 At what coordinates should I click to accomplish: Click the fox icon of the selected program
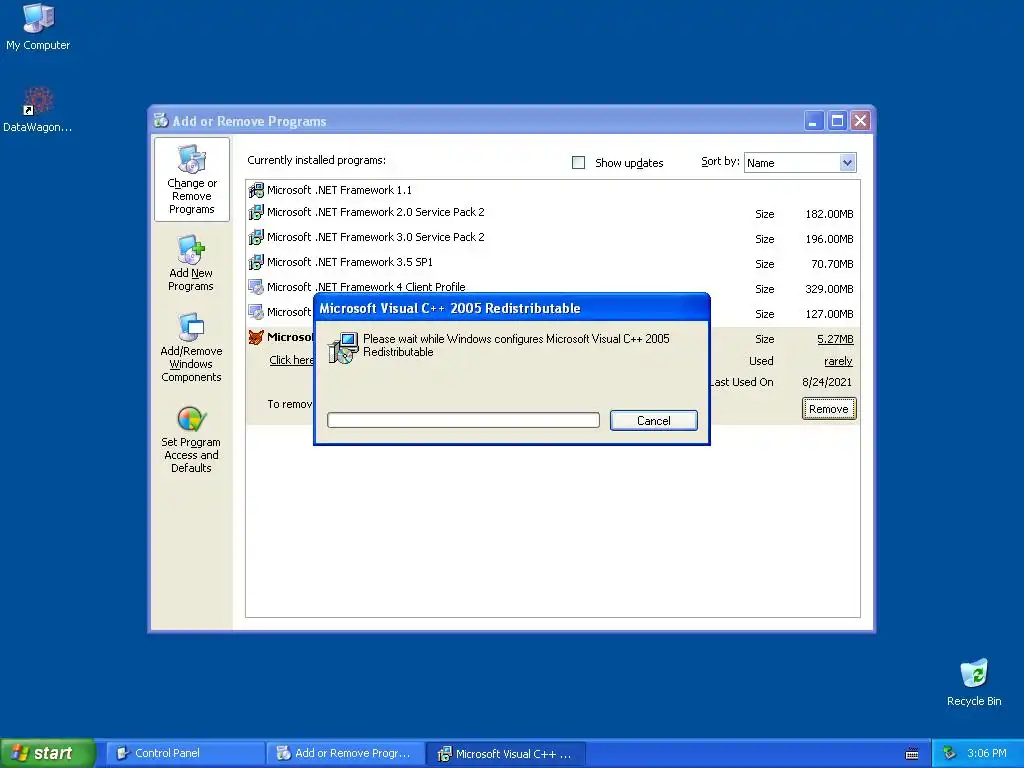256,337
